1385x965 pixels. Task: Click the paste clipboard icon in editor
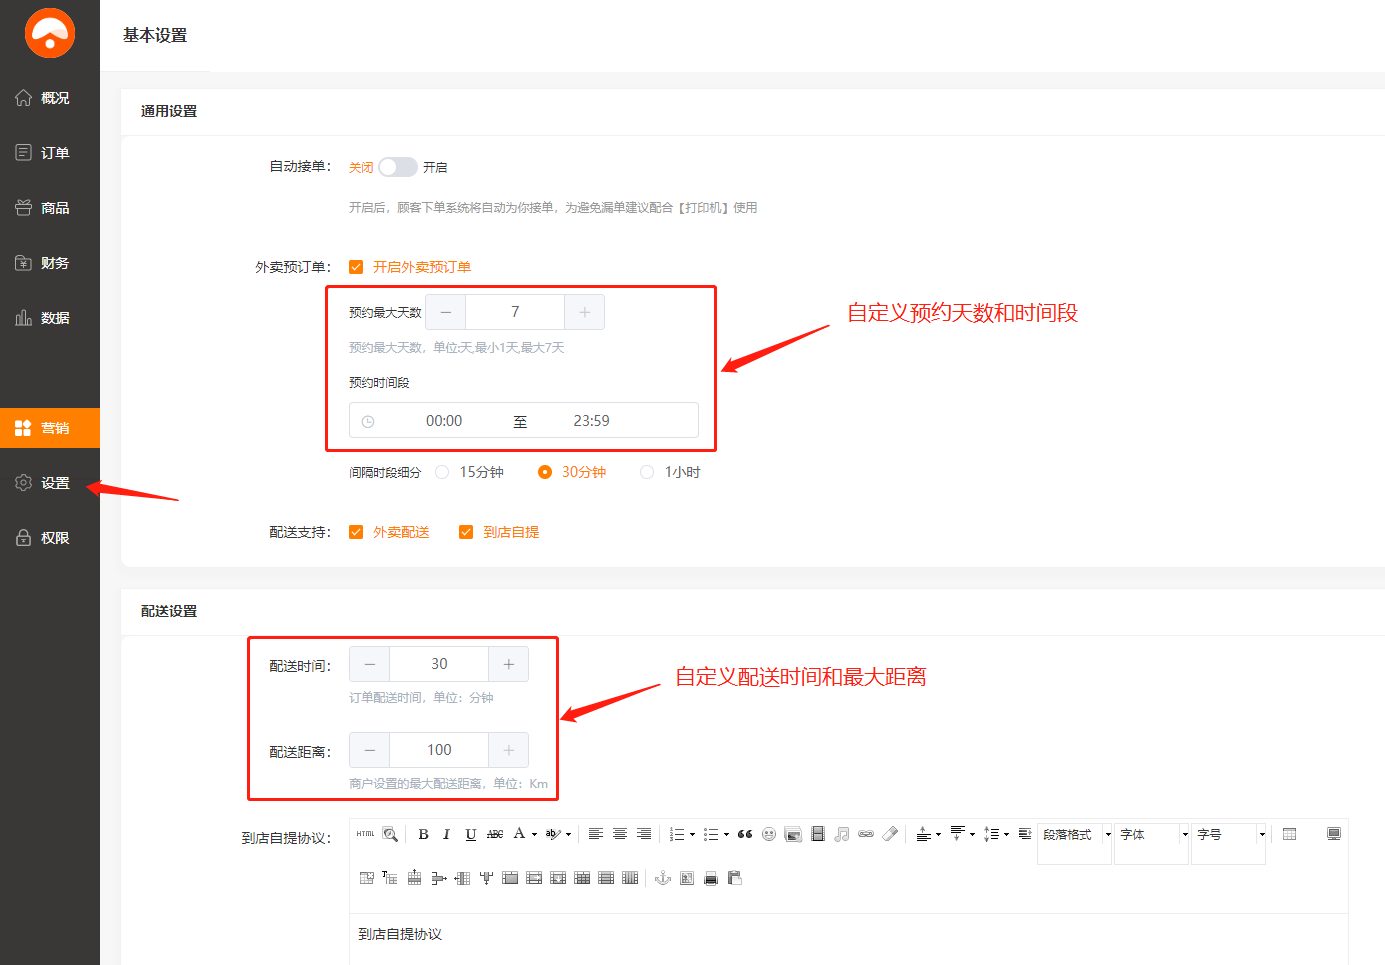[x=735, y=878]
